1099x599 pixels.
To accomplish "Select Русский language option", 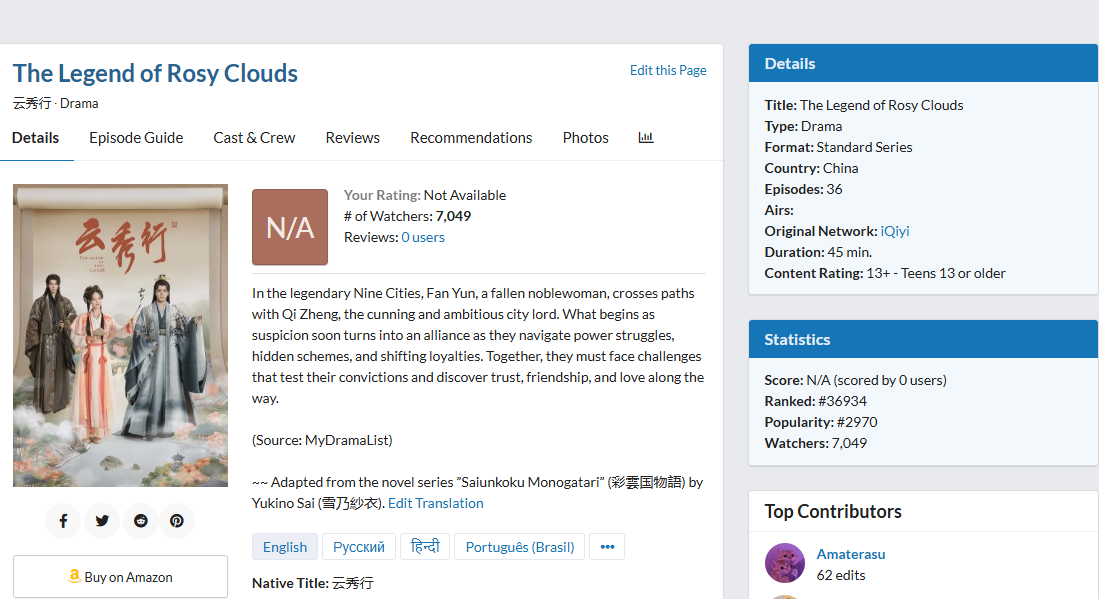I will pyautogui.click(x=359, y=547).
